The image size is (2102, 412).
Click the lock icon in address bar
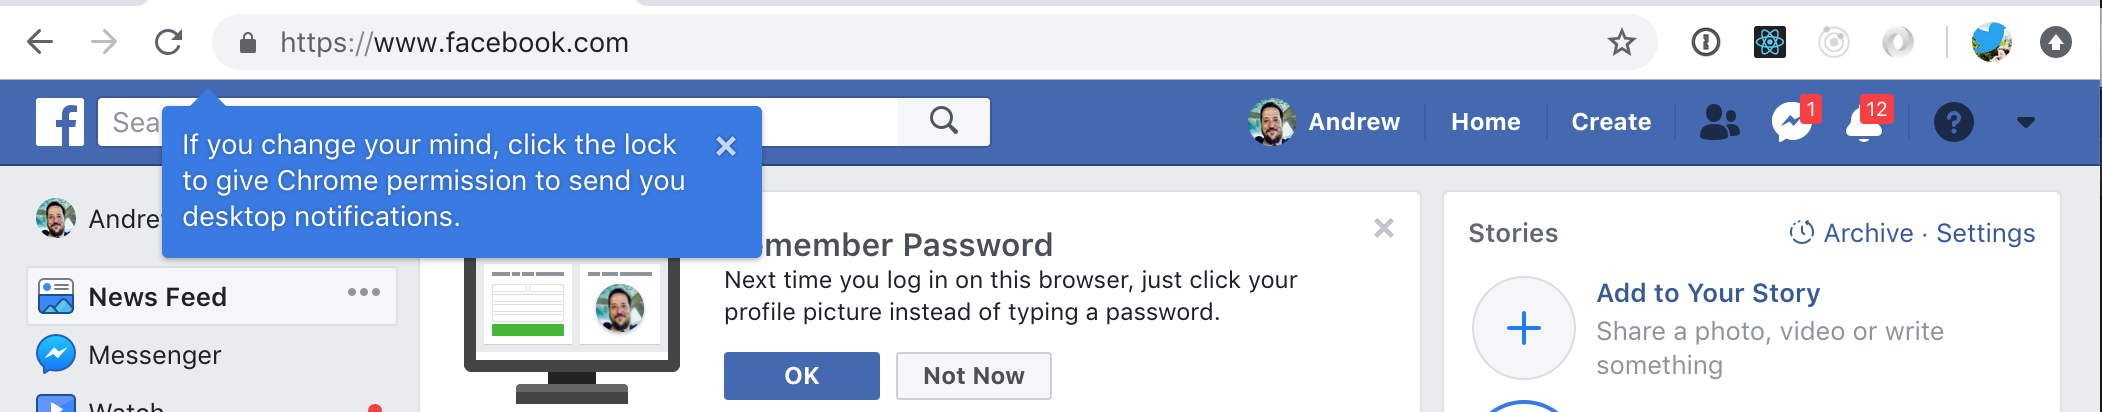[248, 42]
